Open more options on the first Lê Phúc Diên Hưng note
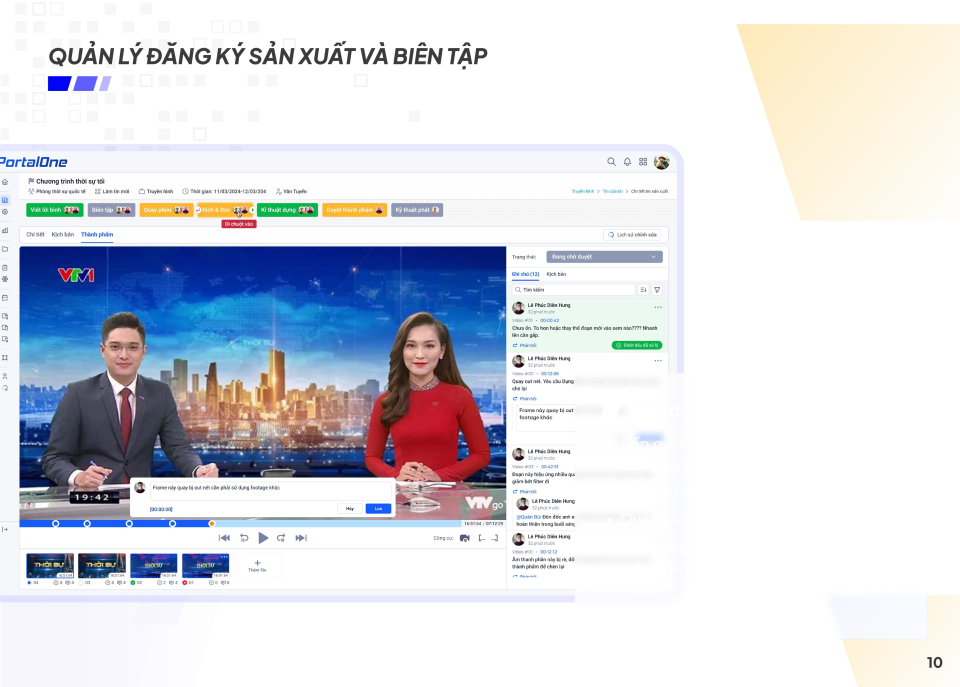This screenshot has height=687, width=960. tap(658, 307)
